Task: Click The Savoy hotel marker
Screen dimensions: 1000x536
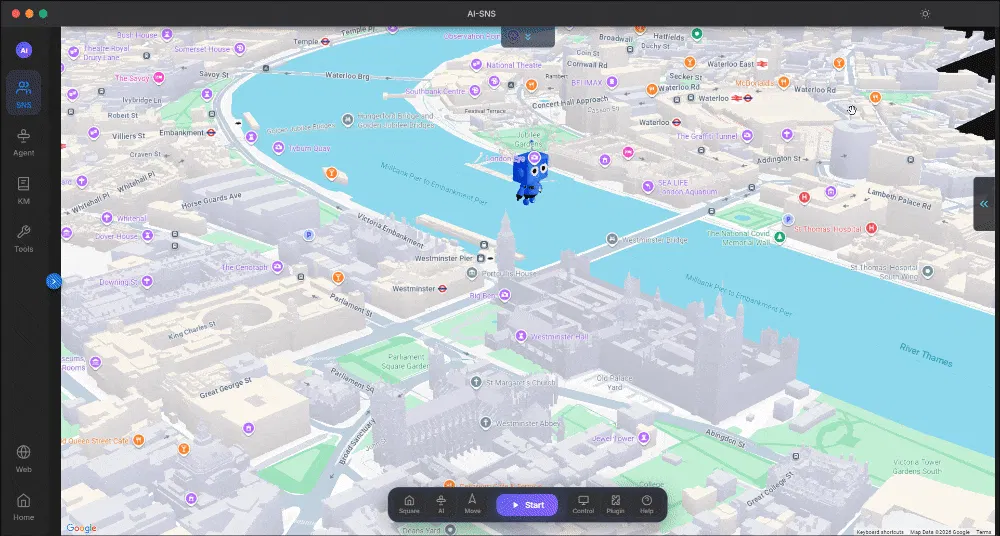Action: (158, 77)
